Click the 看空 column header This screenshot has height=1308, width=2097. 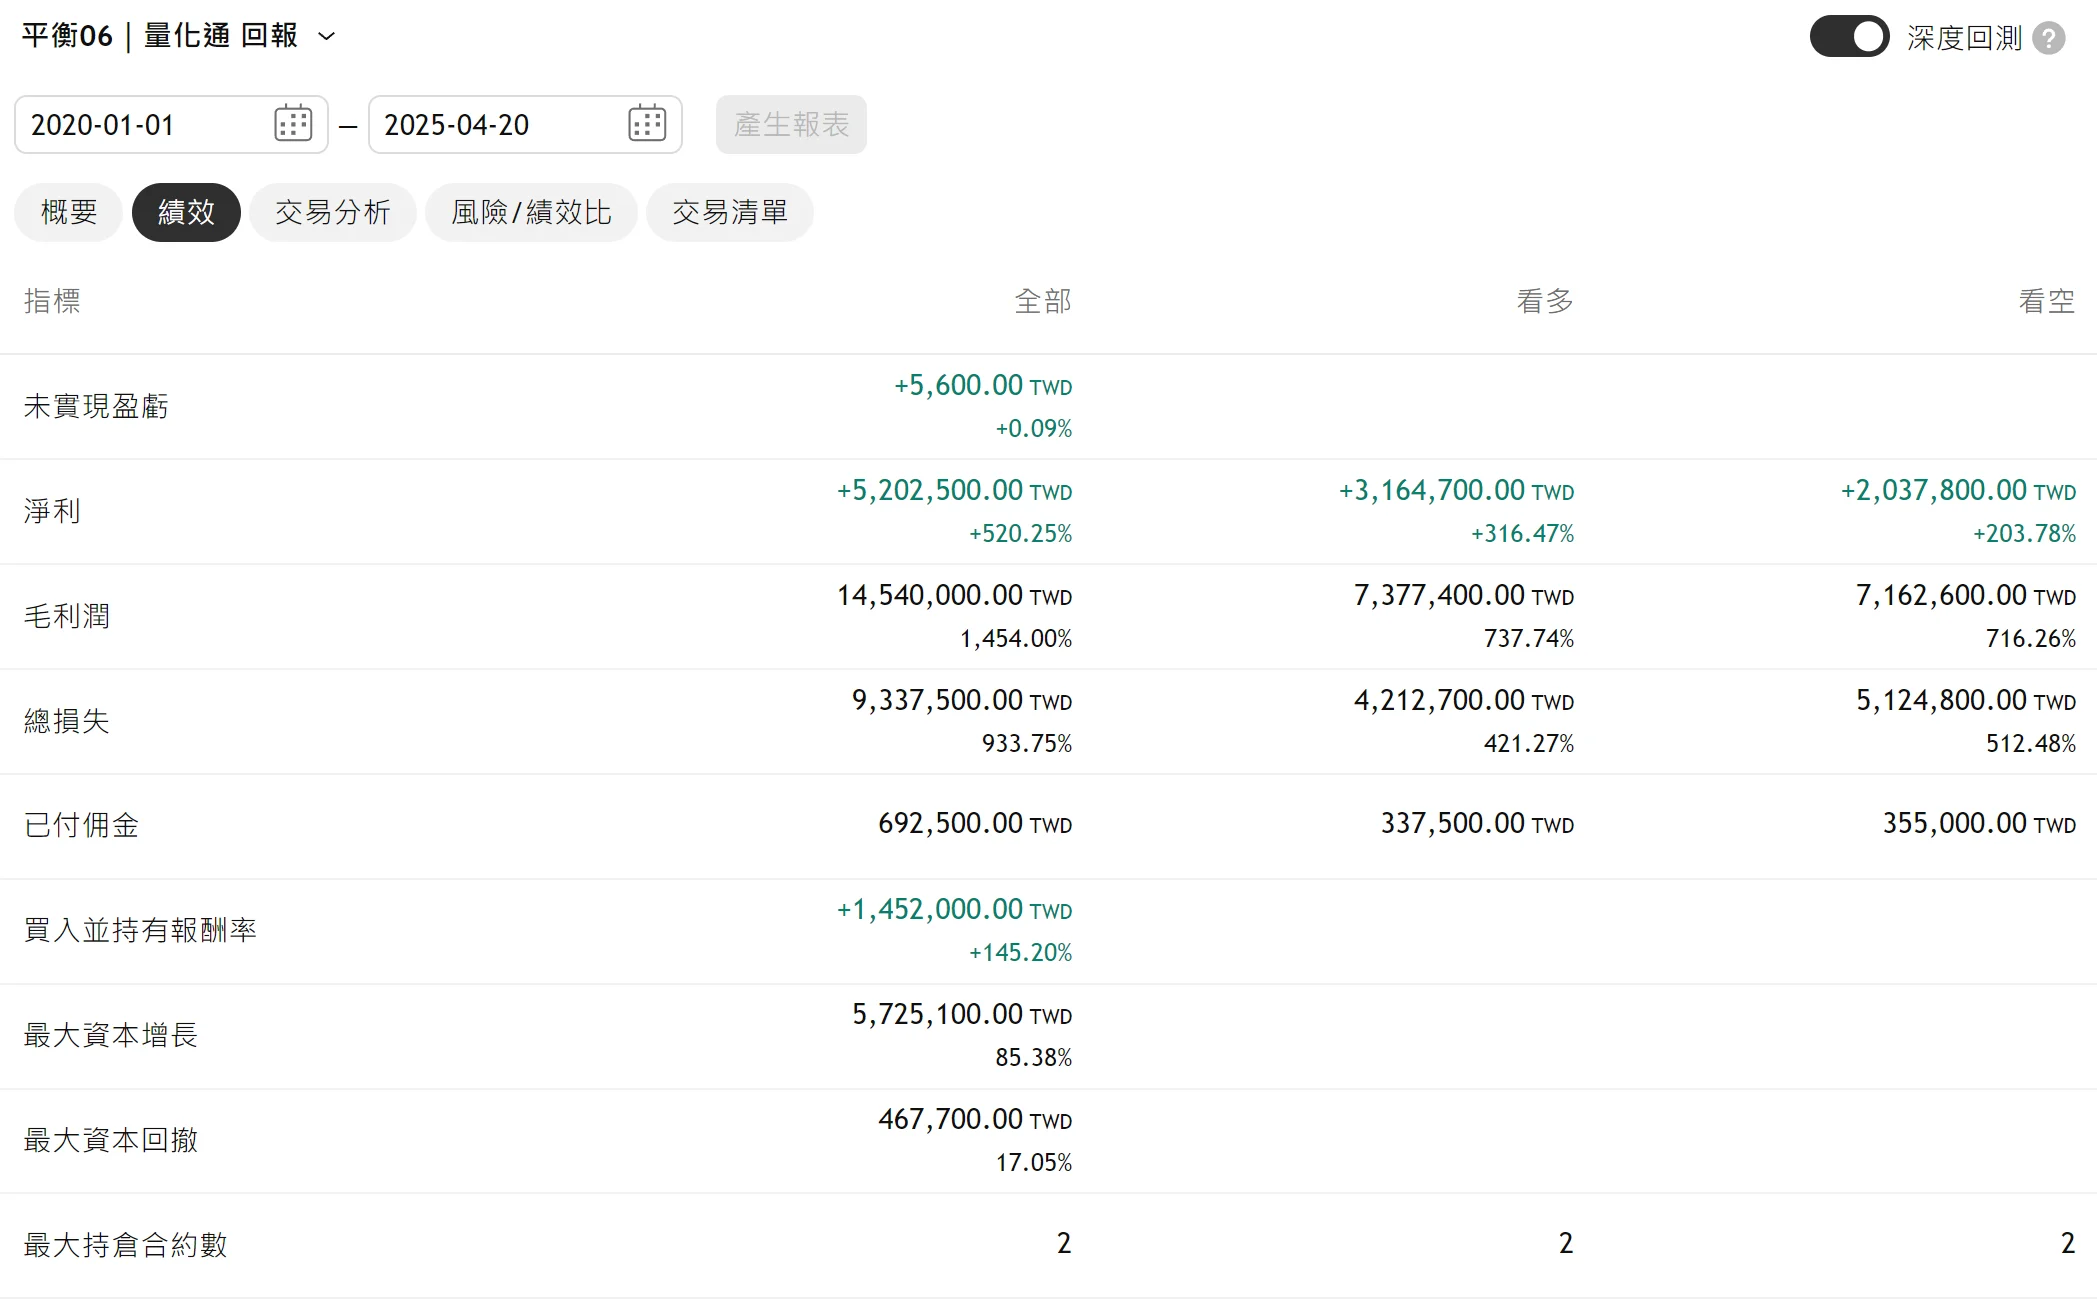[2047, 301]
